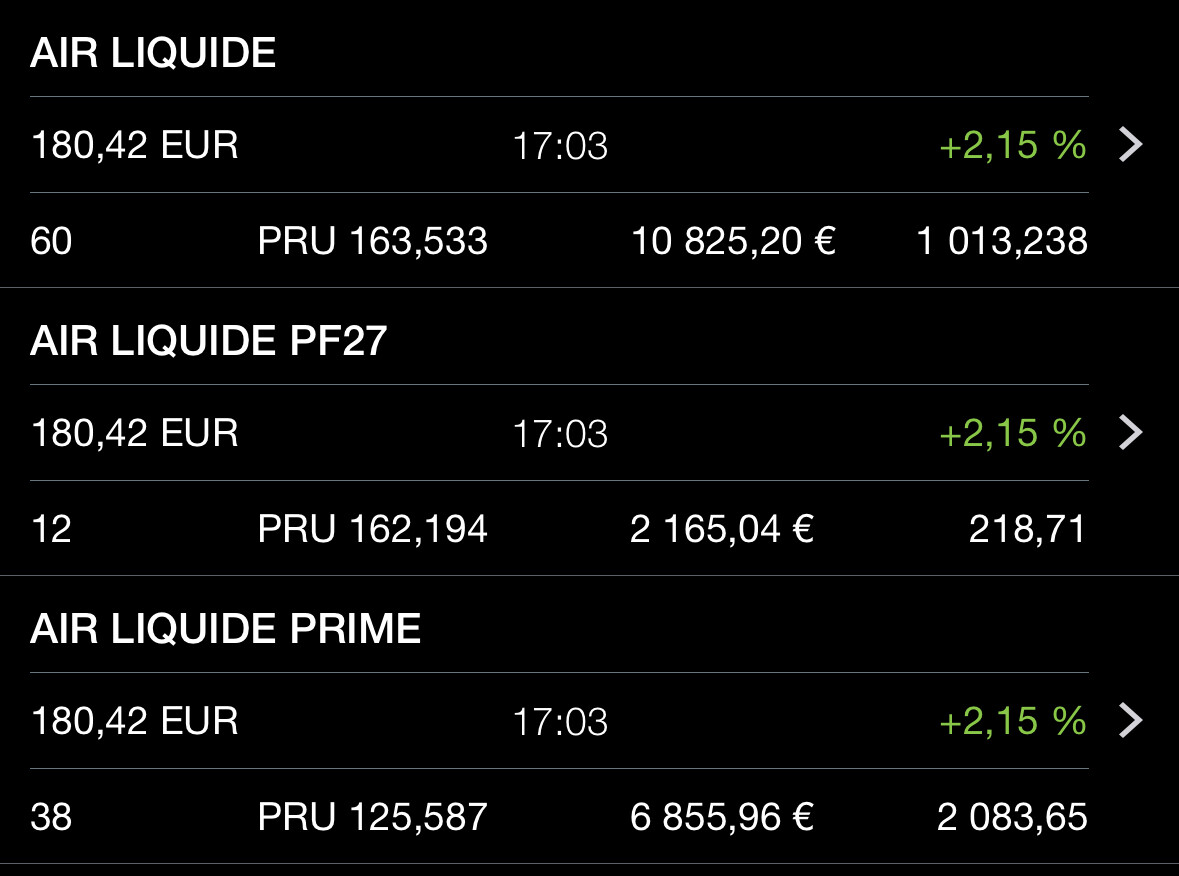
Task: Select the 2 165,04 € valuation
Action: coord(722,529)
